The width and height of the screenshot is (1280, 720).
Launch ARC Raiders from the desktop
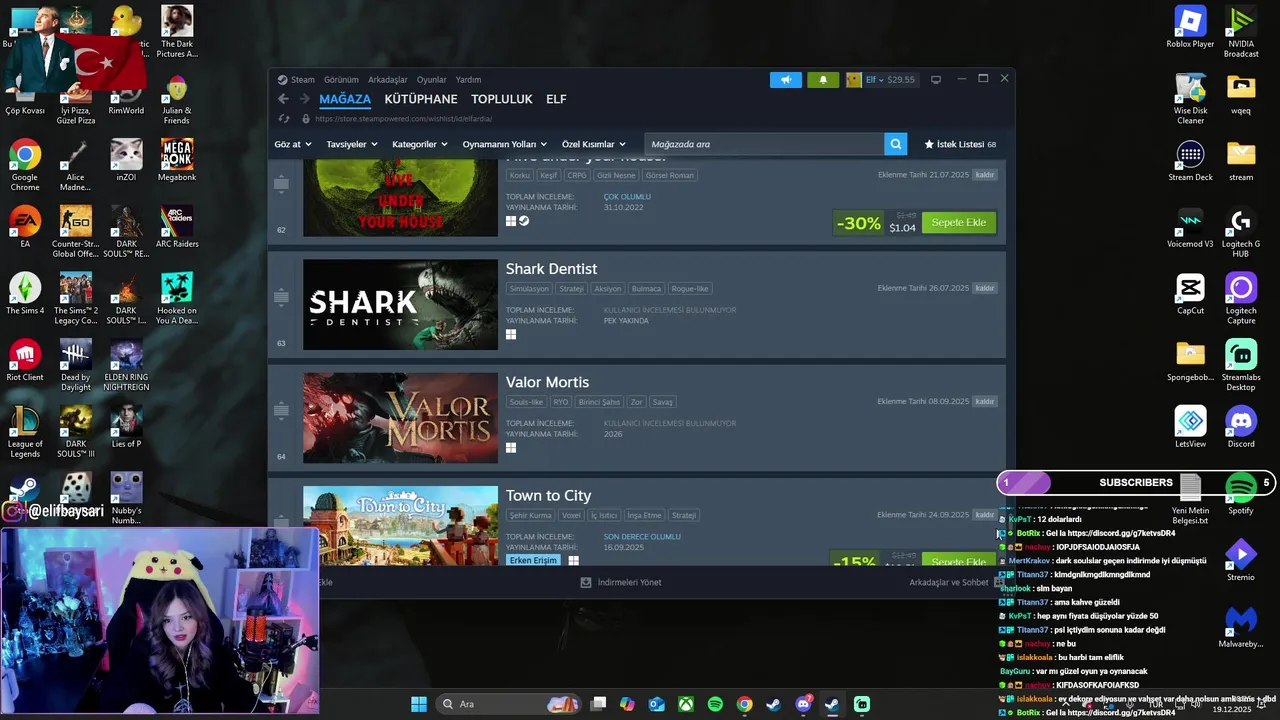pos(177,227)
